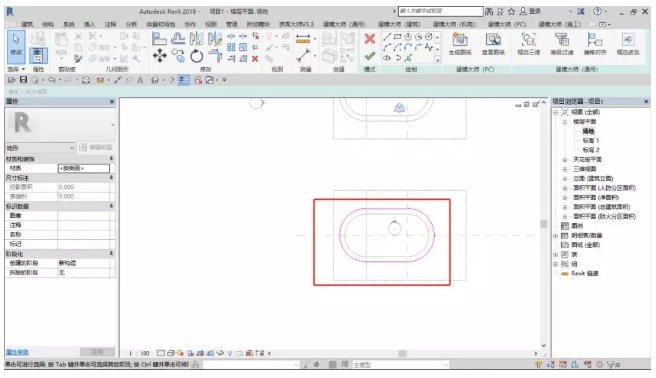
Task: Open the 注释 ribbon tab
Action: click(x=110, y=24)
